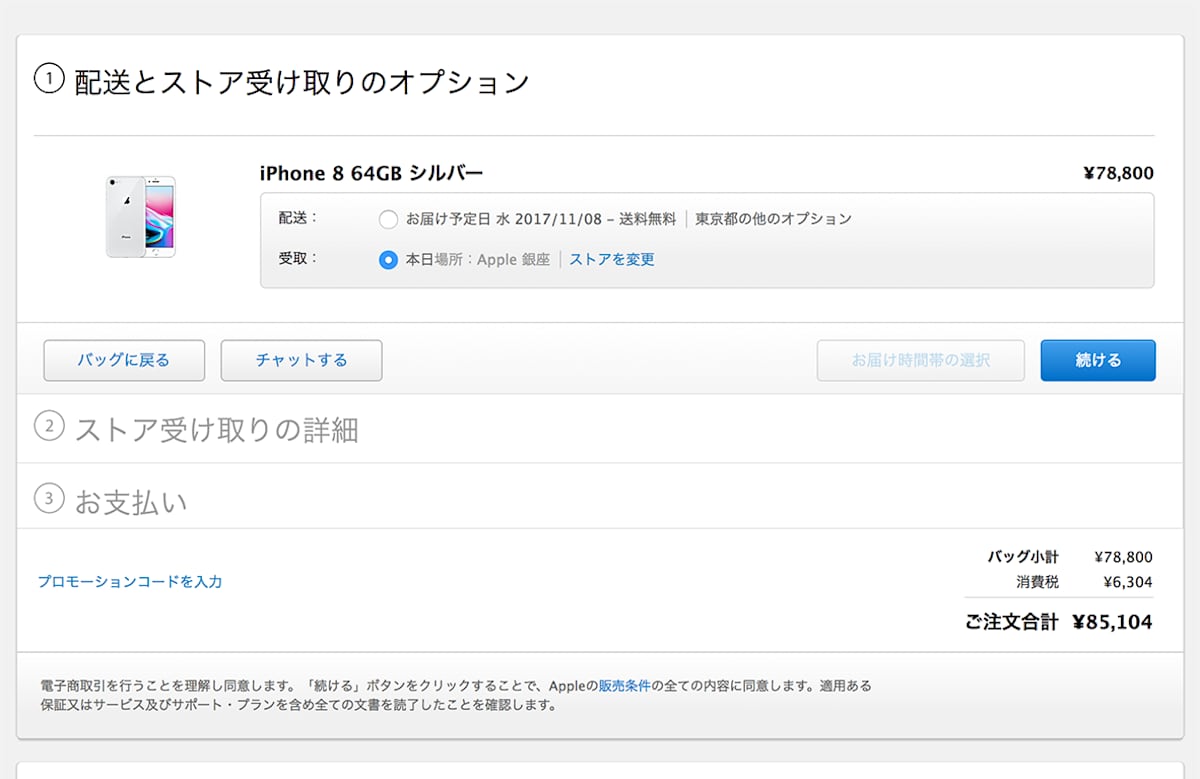The width and height of the screenshot is (1200, 779).
Task: Click the iPhone 8 silver product thumbnail
Action: [x=141, y=217]
